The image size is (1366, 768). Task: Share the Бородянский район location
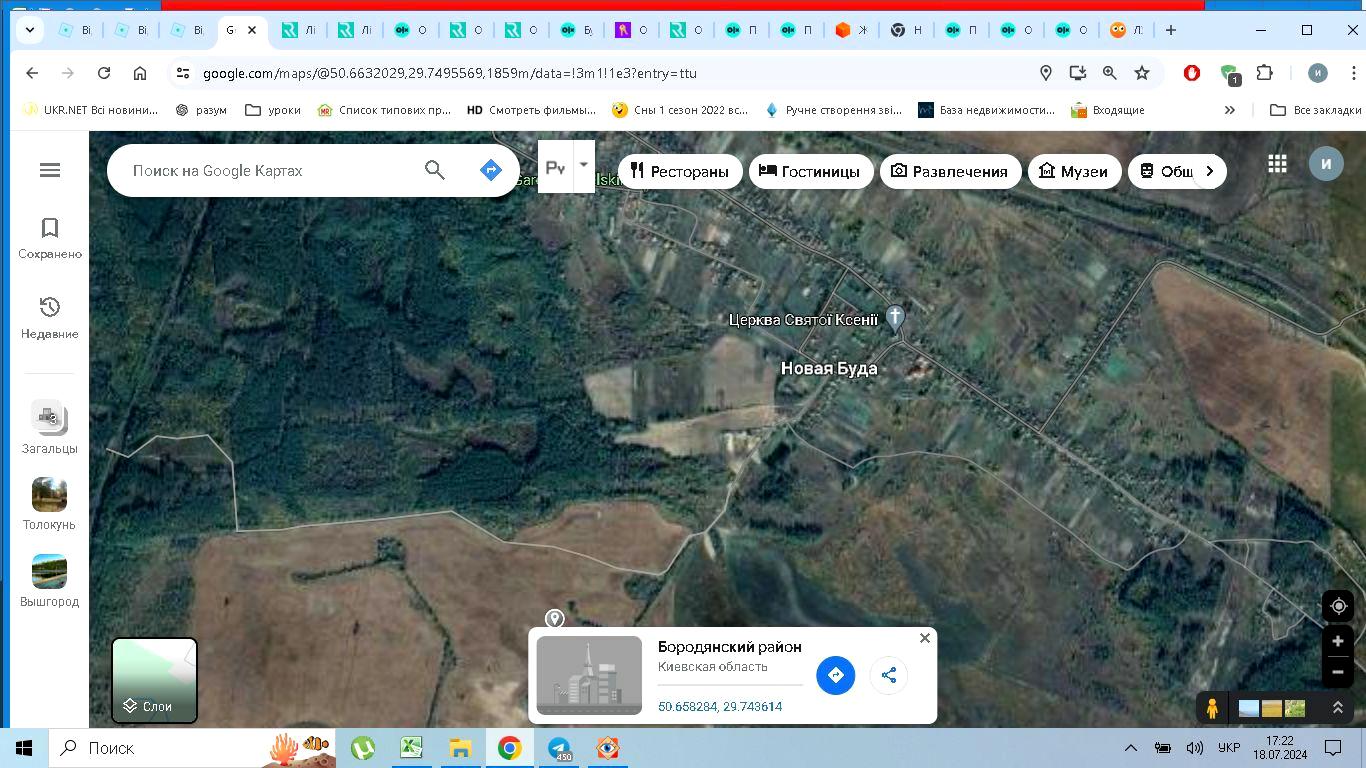tap(888, 675)
